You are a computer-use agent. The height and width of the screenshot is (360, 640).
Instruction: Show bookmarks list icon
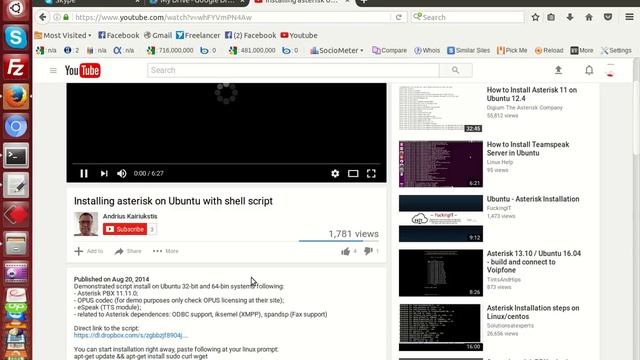551,17
